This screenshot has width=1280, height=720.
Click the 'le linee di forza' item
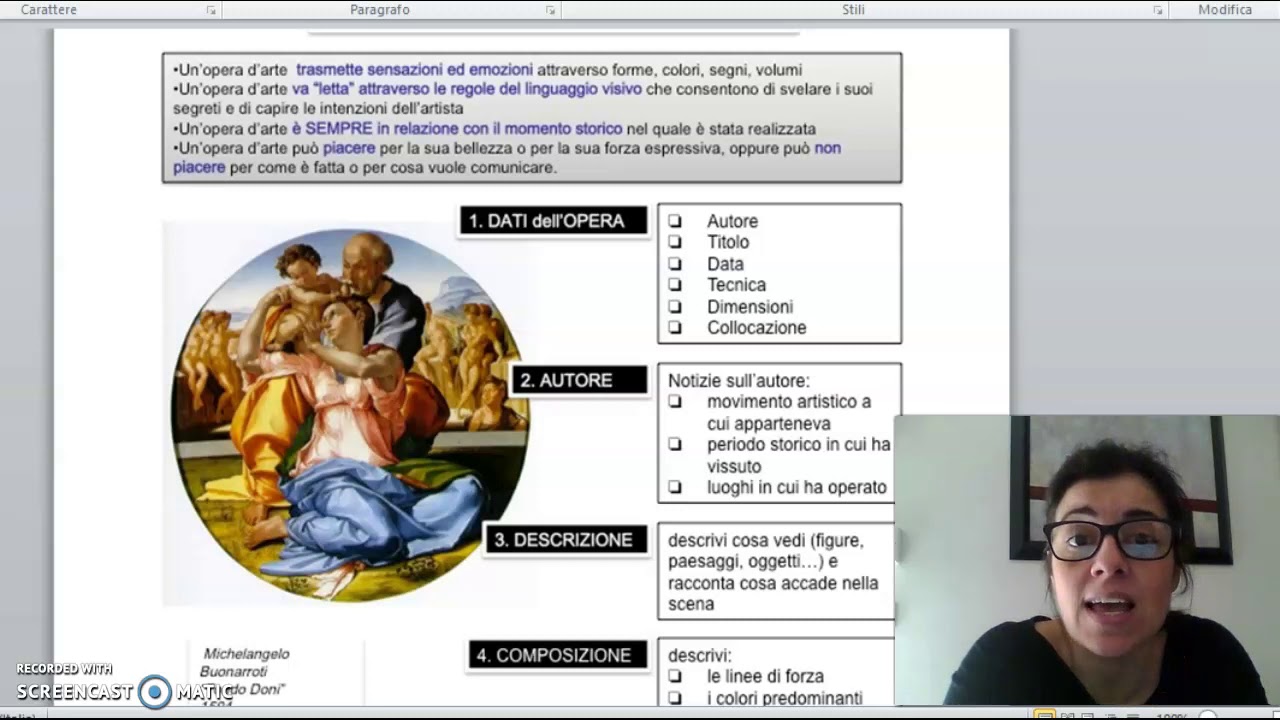[x=765, y=677]
